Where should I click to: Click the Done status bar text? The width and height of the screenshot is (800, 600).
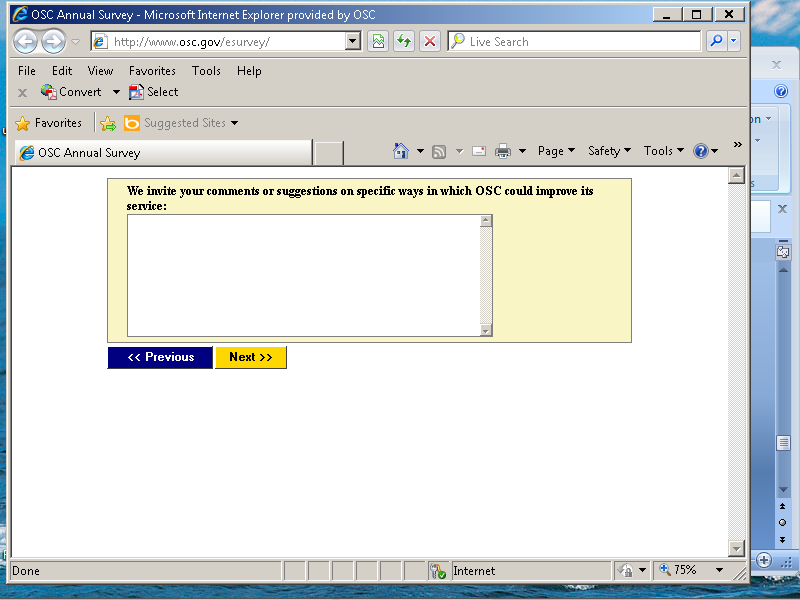[x=26, y=571]
